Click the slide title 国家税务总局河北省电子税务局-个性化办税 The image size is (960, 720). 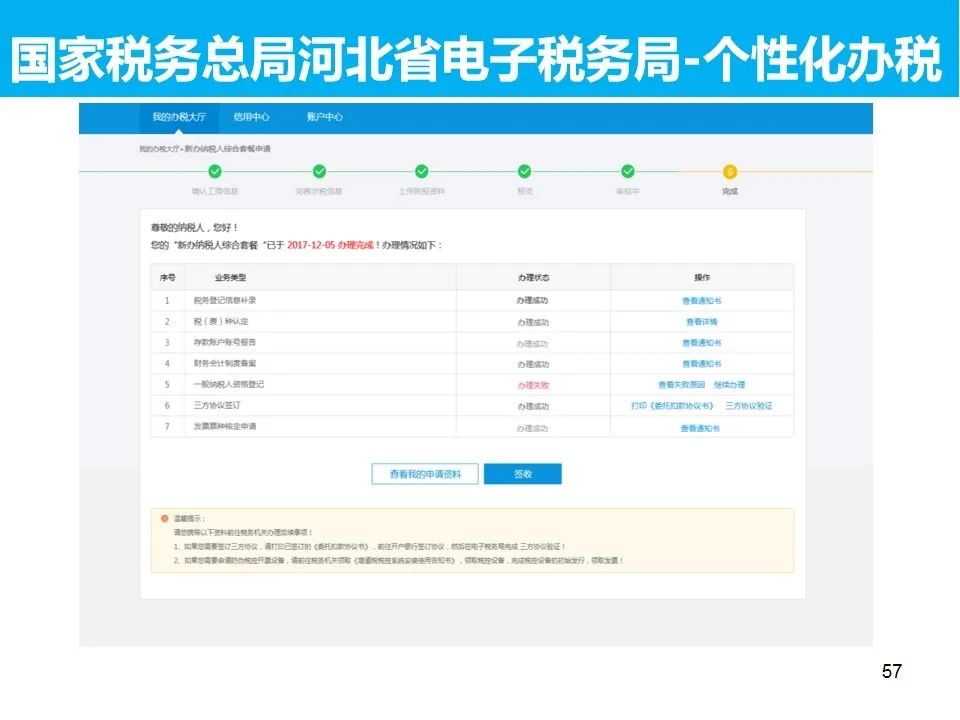coord(476,59)
